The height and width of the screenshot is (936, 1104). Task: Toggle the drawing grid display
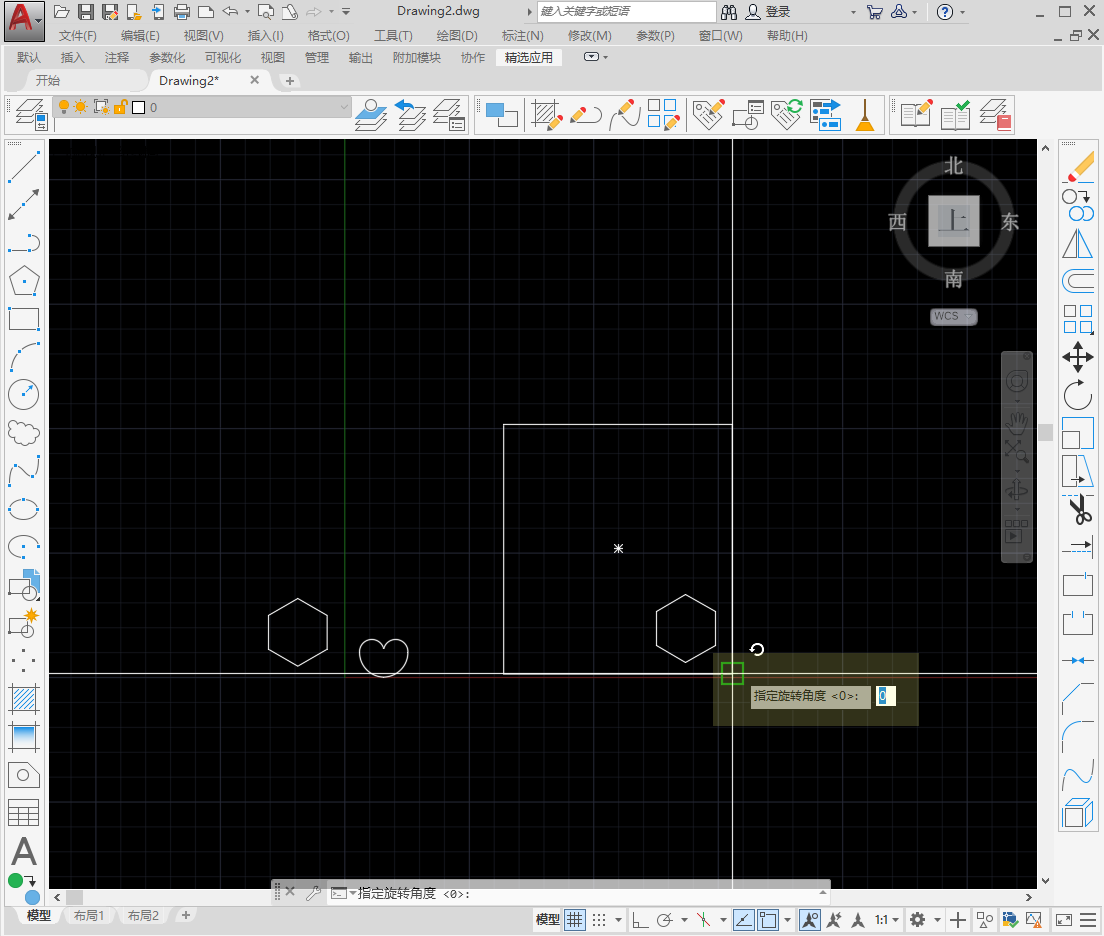tap(575, 919)
